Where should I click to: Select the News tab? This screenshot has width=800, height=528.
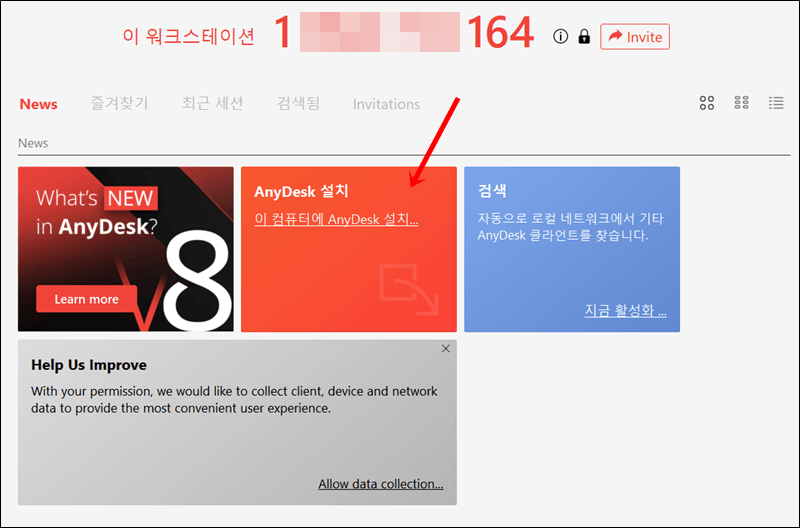pos(38,104)
